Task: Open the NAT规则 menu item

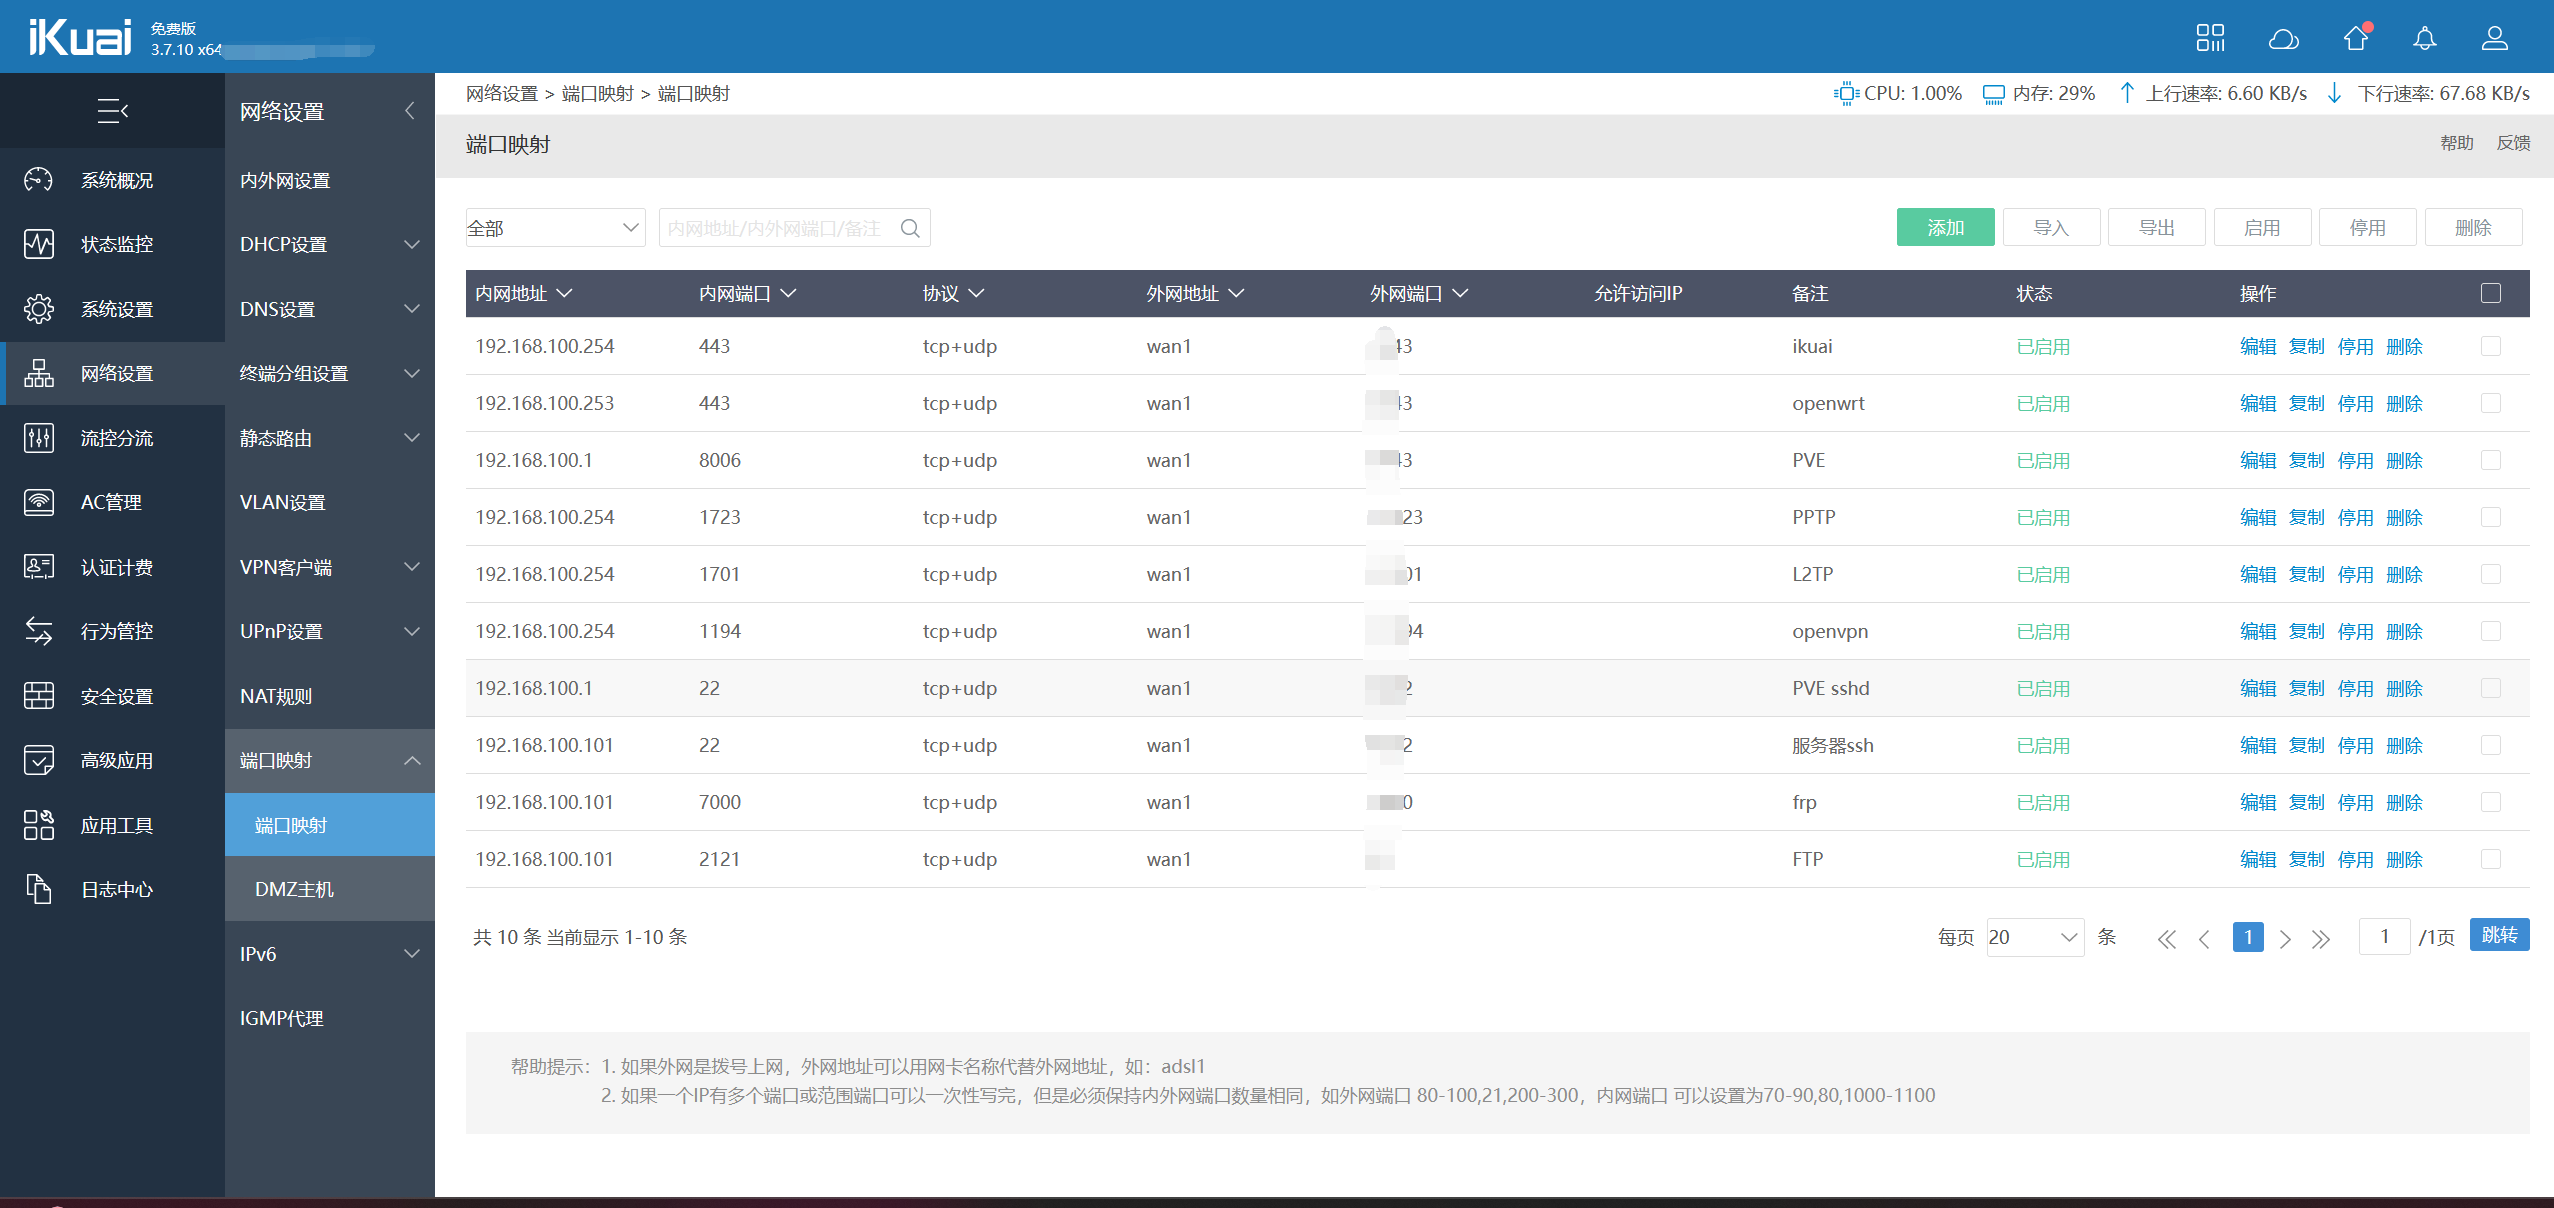Action: pyautogui.click(x=276, y=696)
